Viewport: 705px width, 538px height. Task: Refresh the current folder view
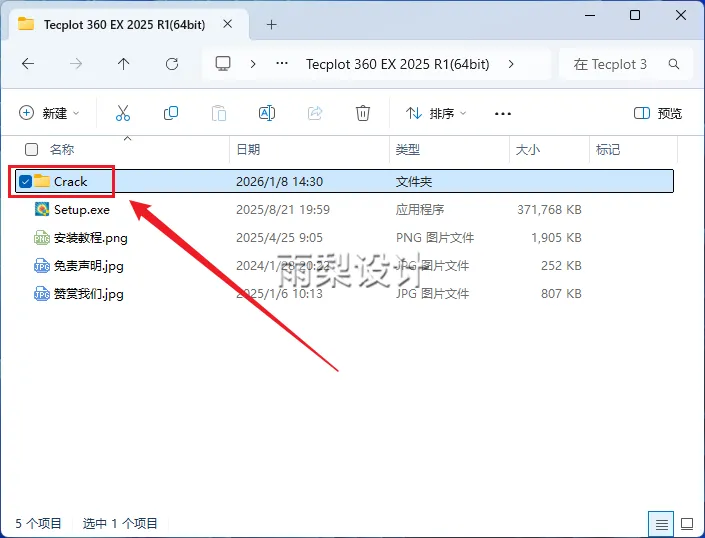(x=172, y=64)
